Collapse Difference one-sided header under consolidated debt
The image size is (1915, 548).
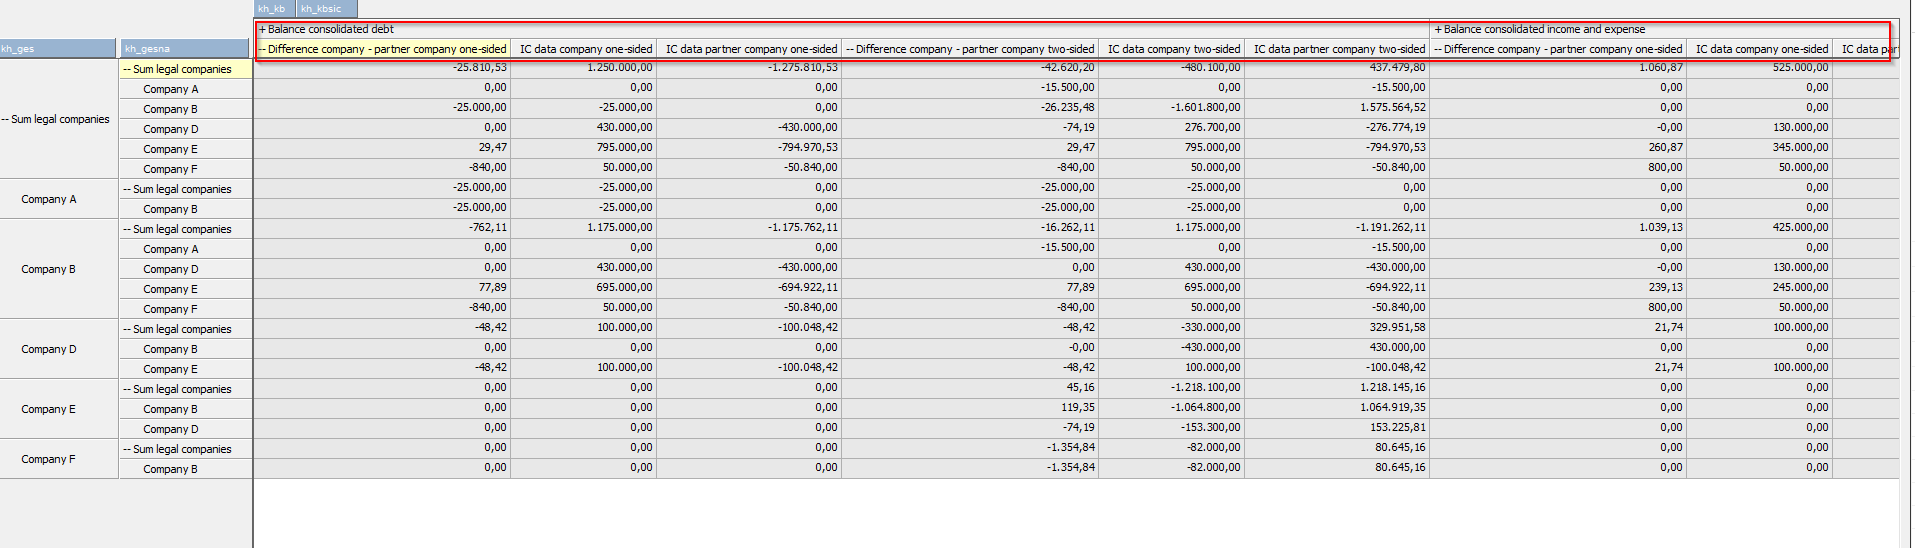tap(262, 49)
